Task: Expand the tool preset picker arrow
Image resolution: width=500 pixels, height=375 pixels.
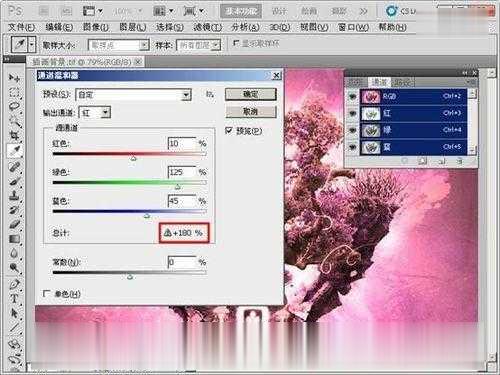Action: [32, 44]
